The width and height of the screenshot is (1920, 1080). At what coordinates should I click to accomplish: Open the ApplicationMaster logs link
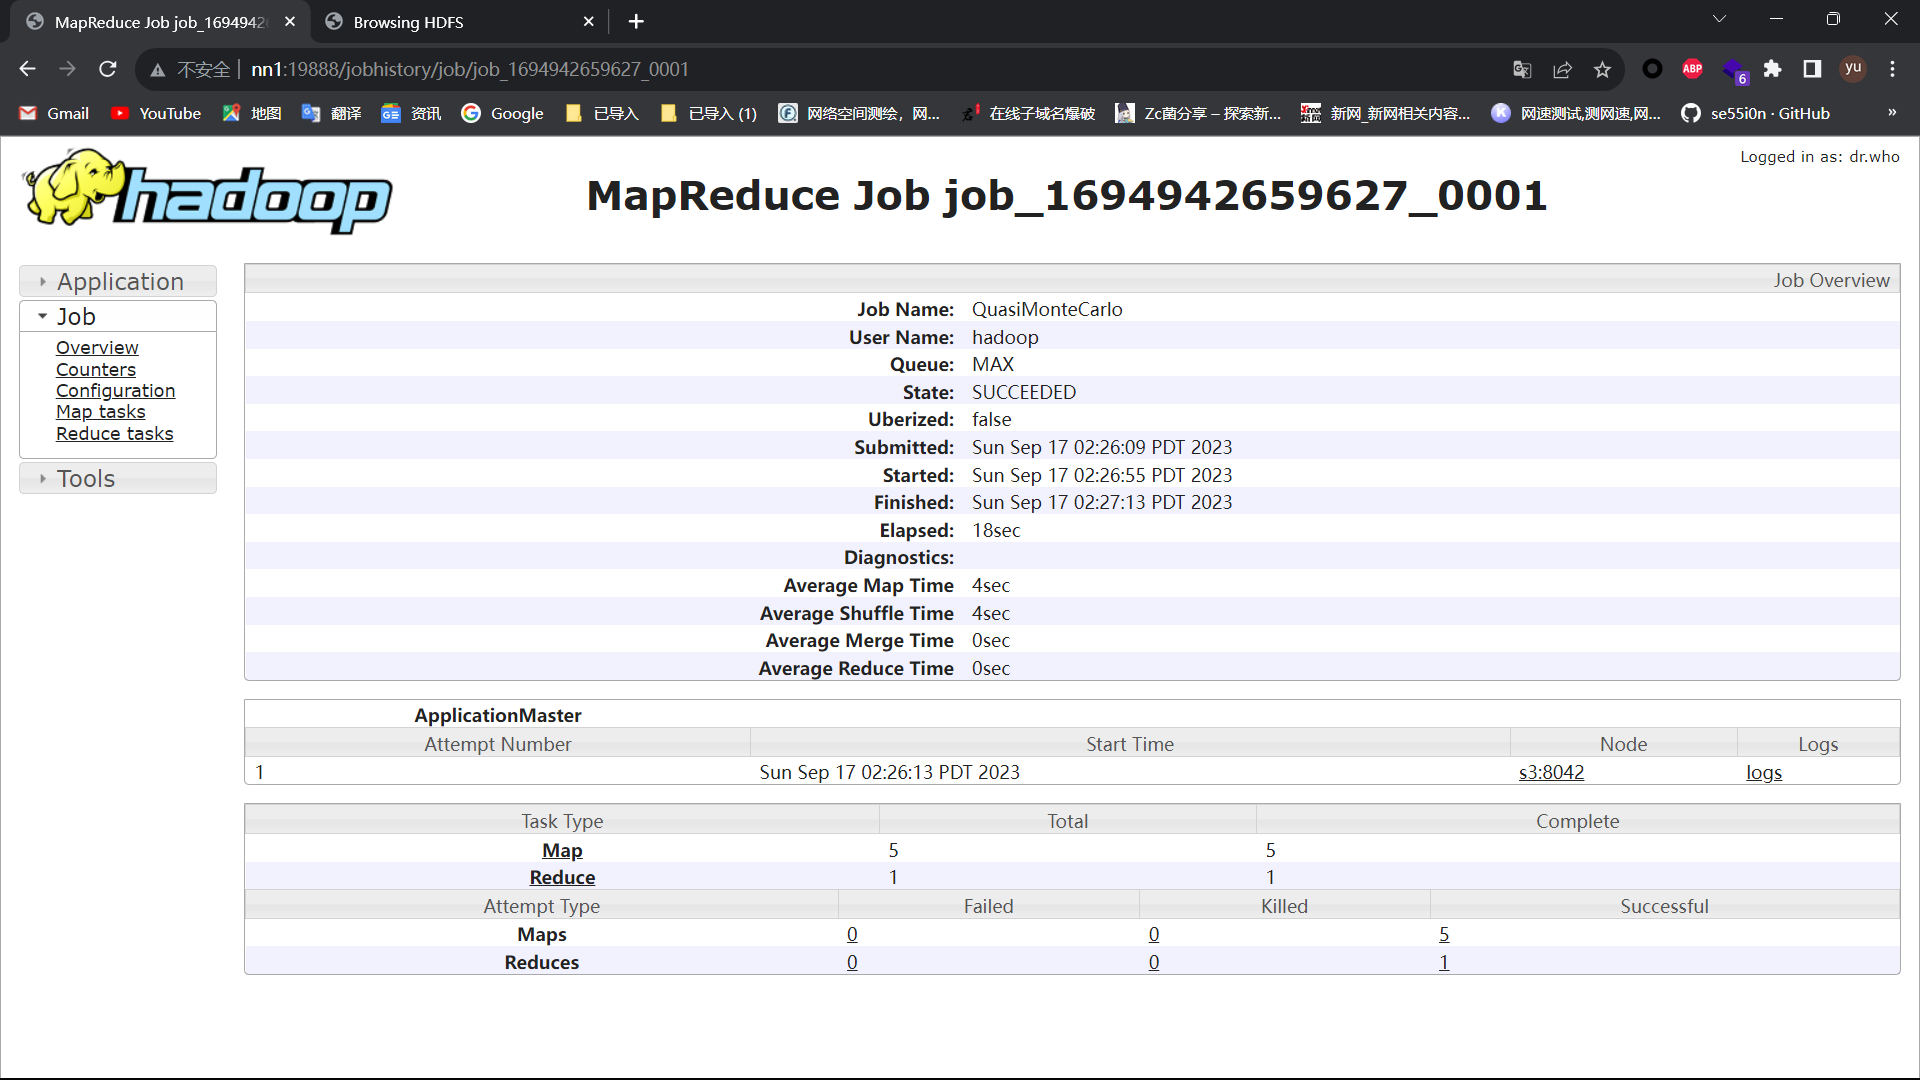pos(1763,772)
